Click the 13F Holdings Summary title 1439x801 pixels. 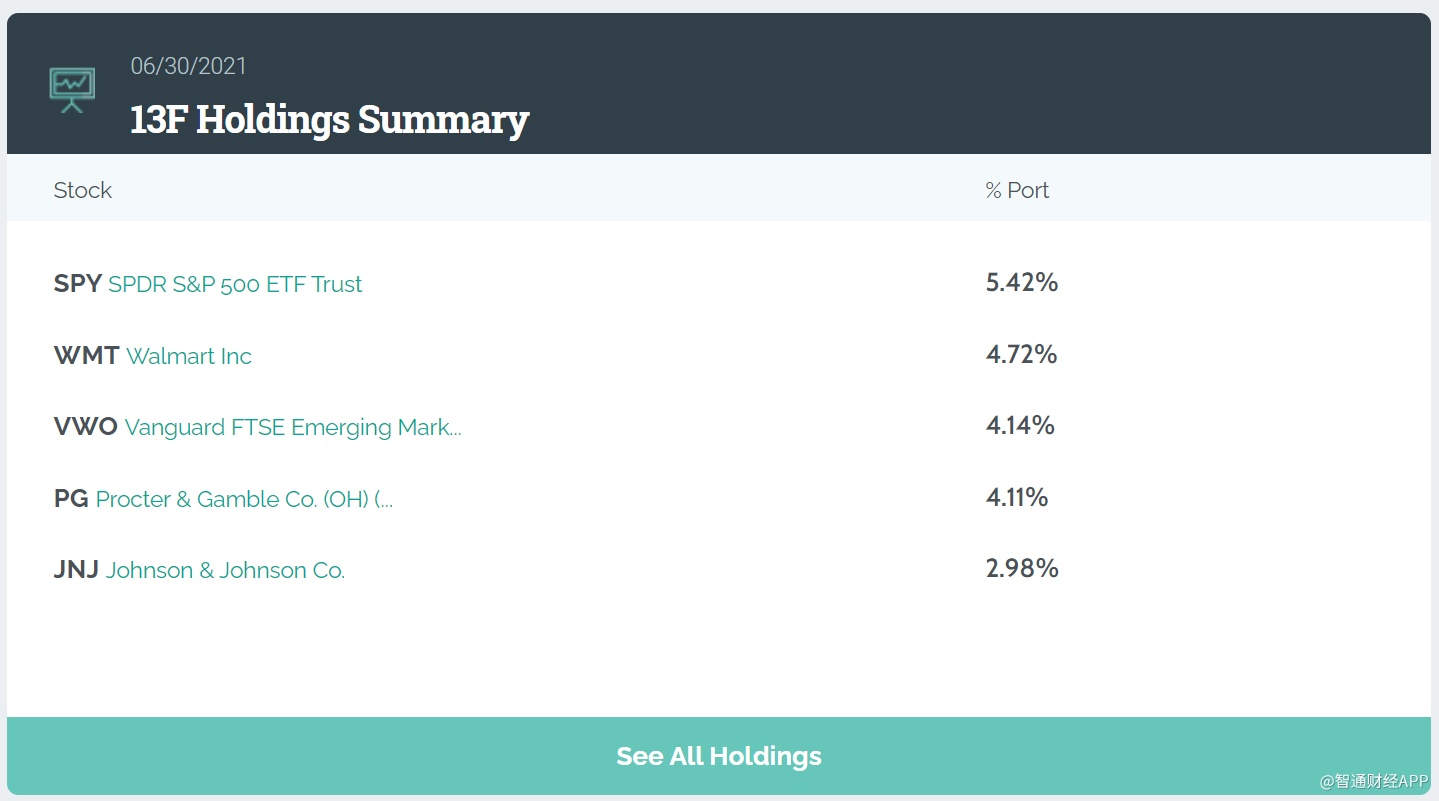[329, 119]
